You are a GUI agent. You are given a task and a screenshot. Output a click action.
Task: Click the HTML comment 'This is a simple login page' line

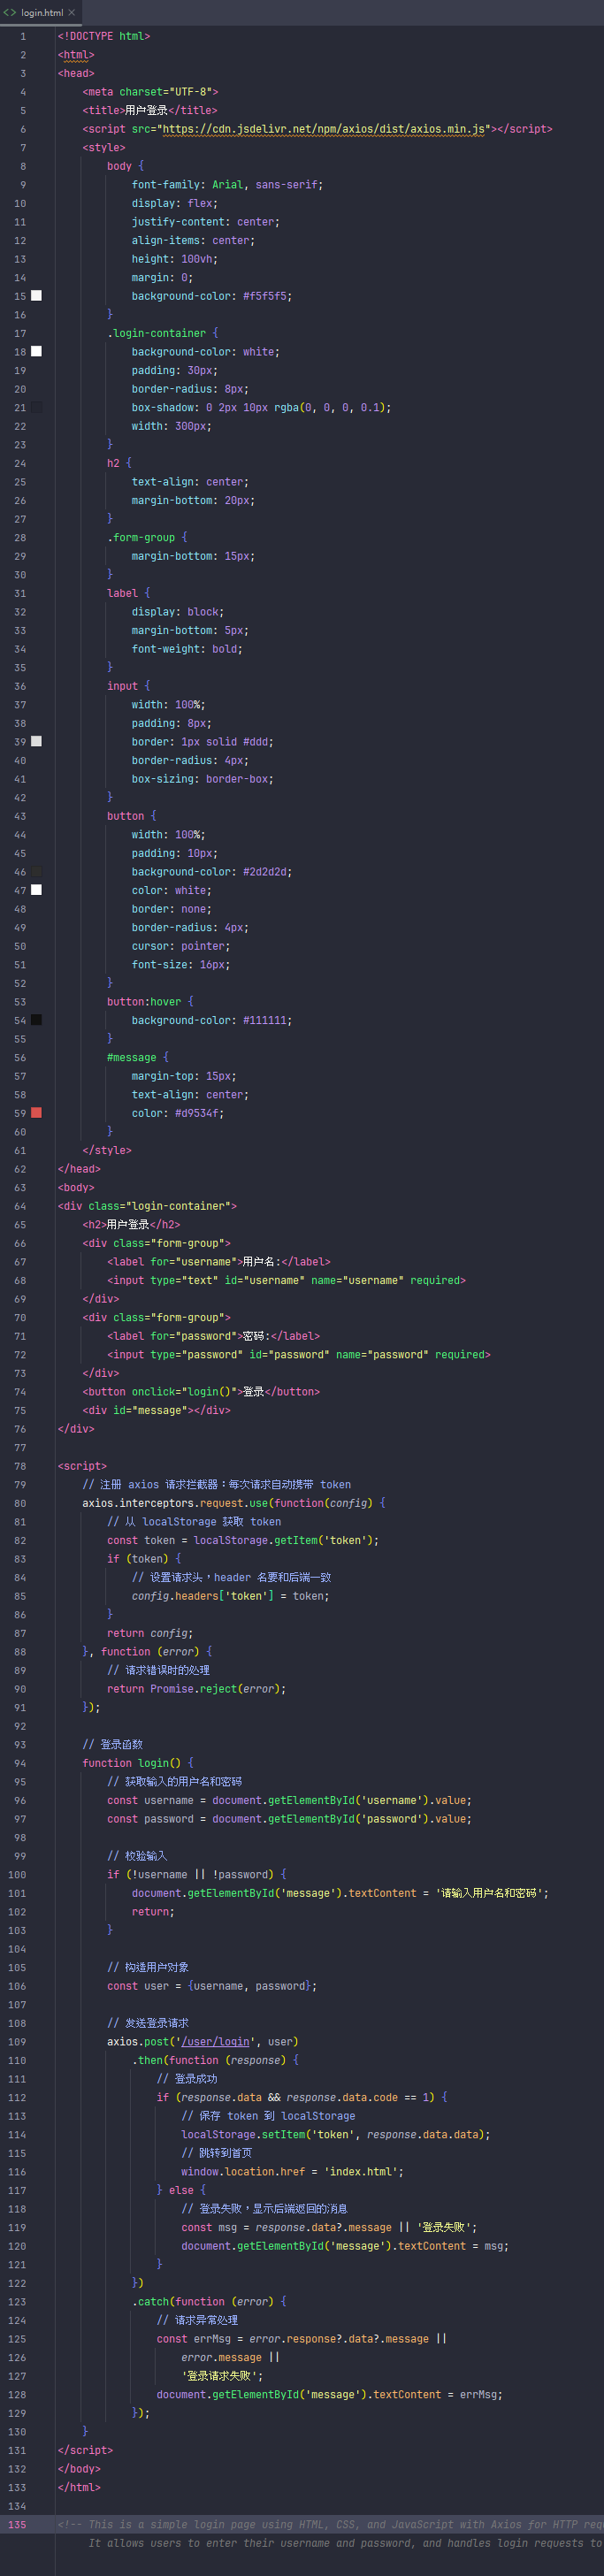coord(330,2525)
